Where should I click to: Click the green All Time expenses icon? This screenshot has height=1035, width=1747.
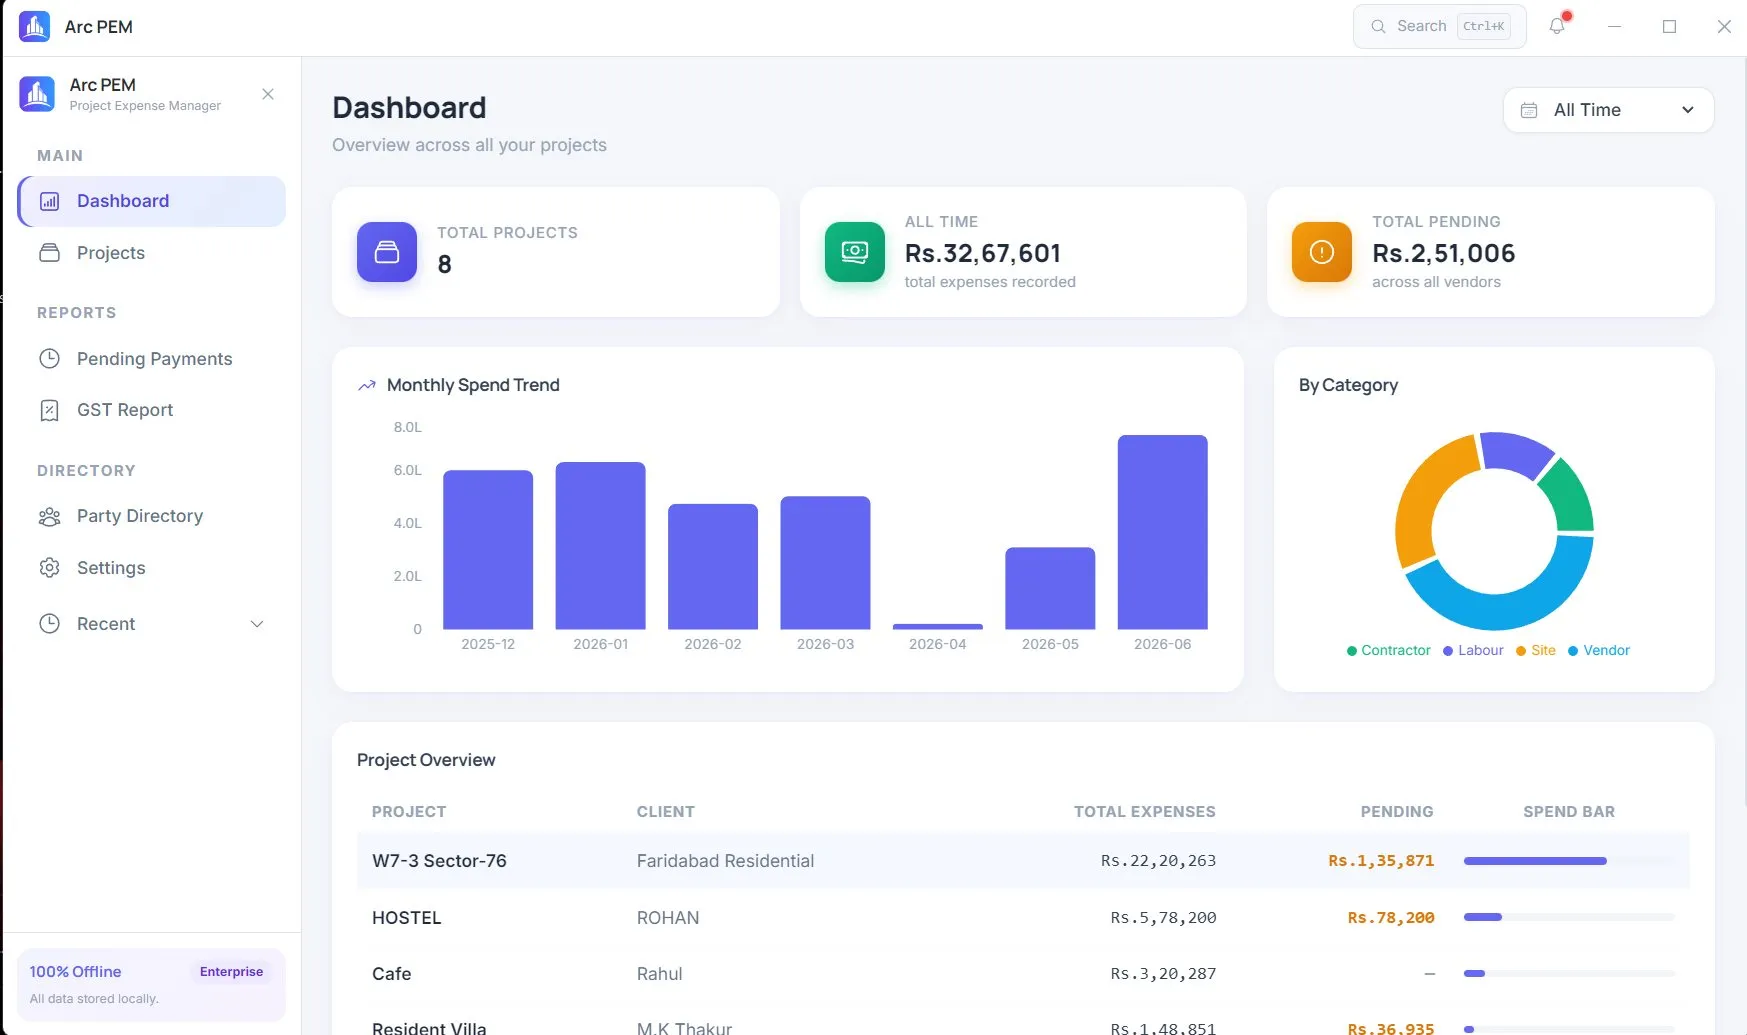tap(855, 252)
